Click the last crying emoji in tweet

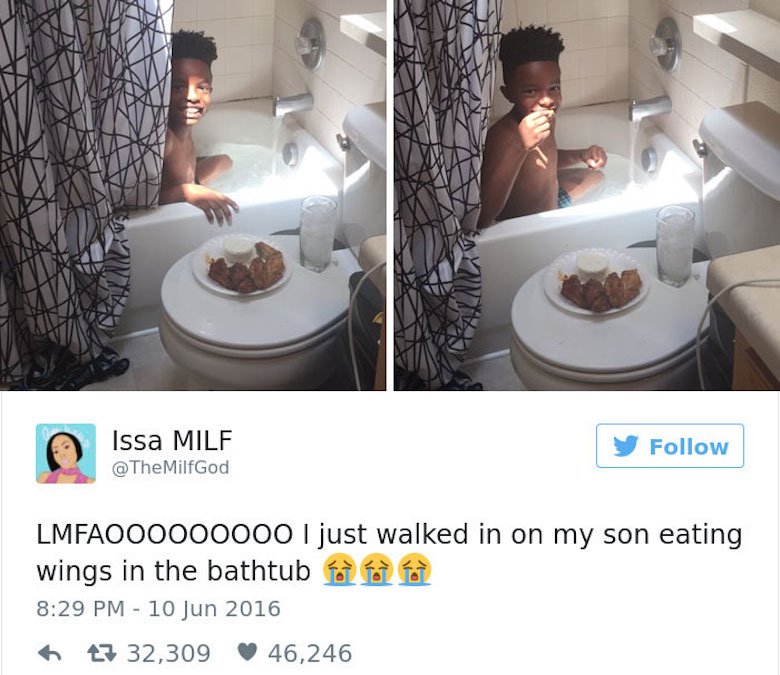(414, 570)
